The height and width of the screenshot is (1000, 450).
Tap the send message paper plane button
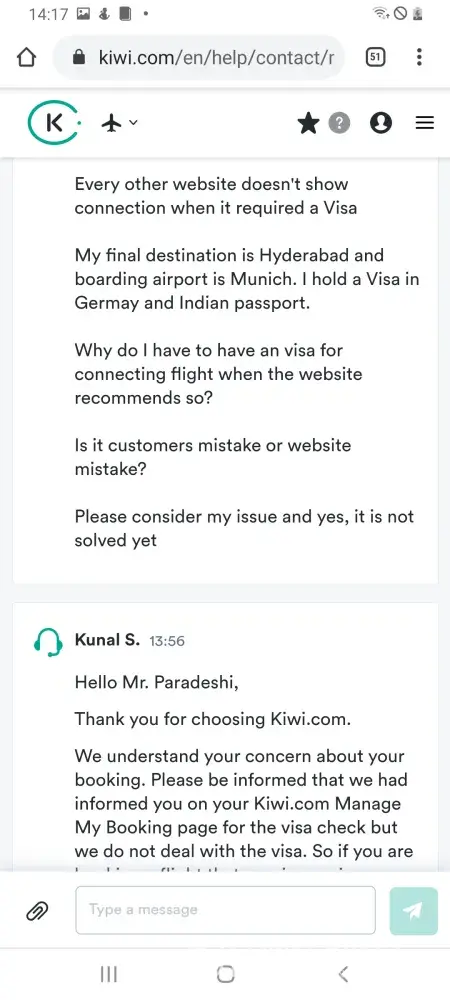(x=414, y=911)
